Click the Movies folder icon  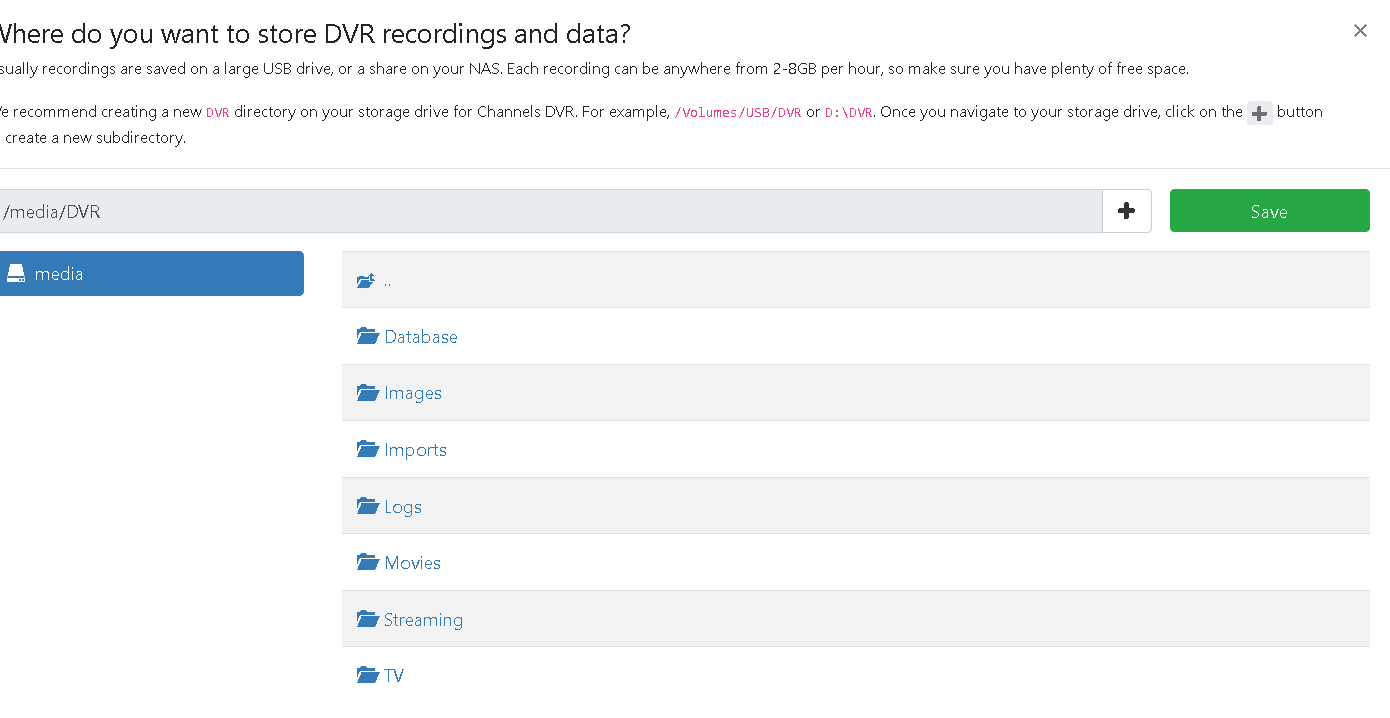pyautogui.click(x=367, y=563)
